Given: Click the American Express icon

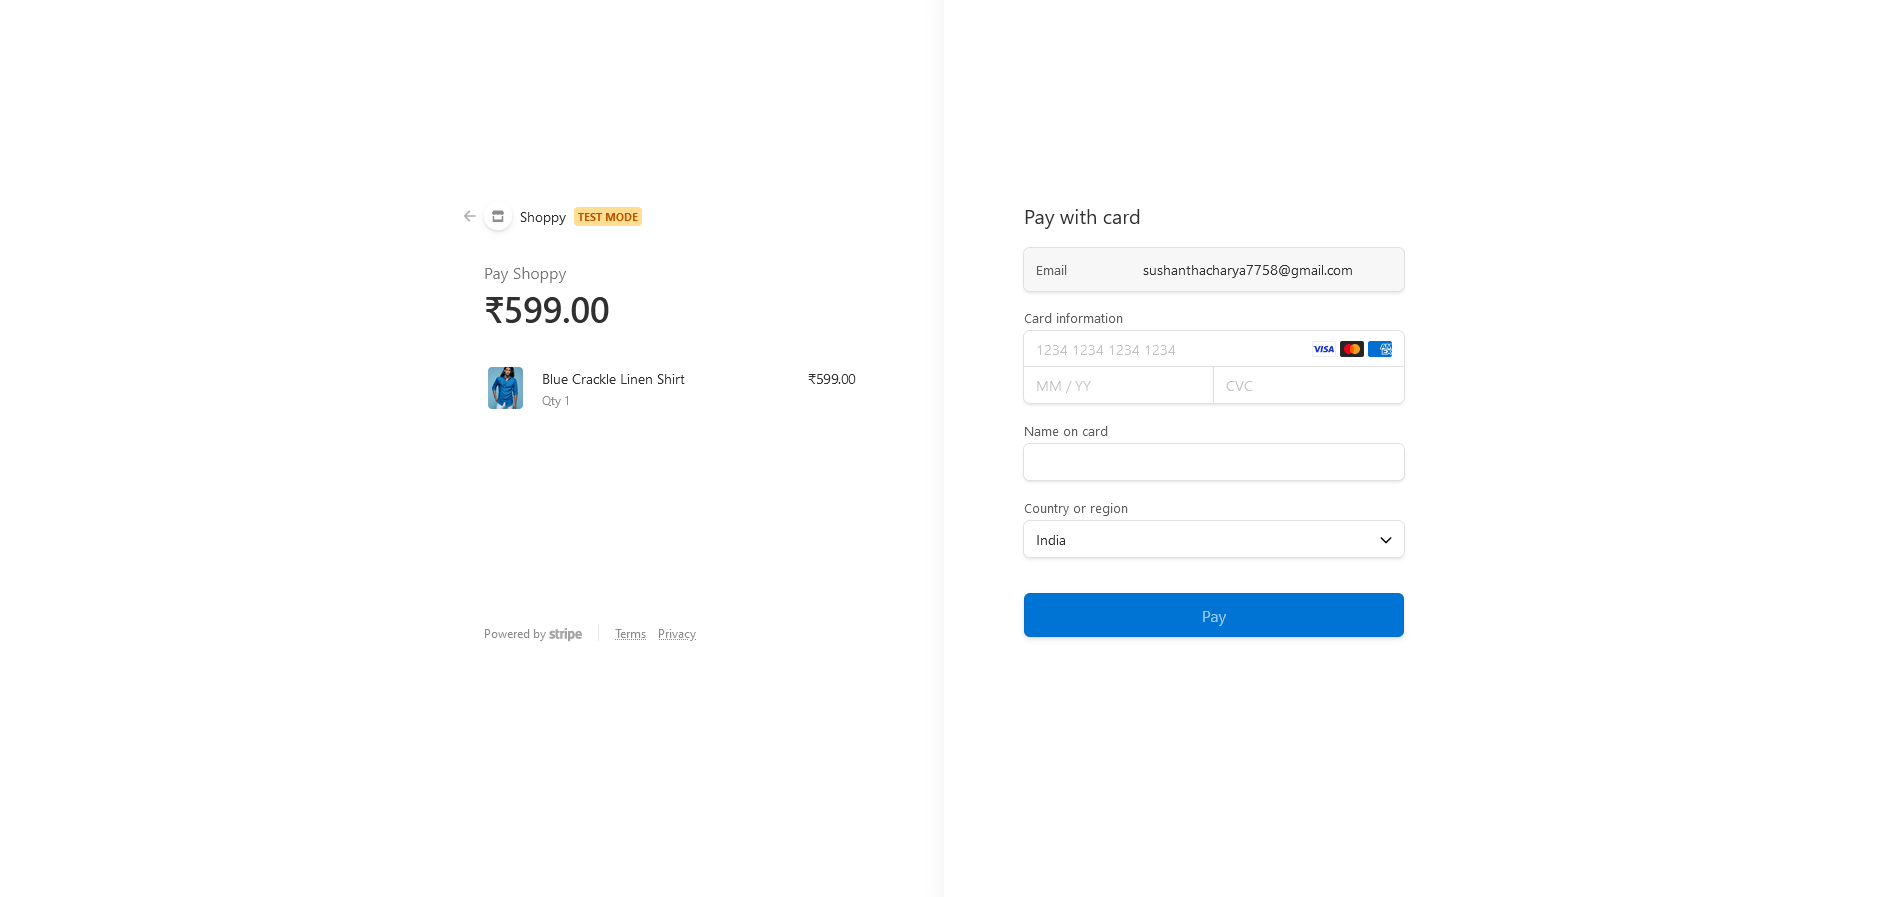Looking at the screenshot, I should tap(1380, 349).
